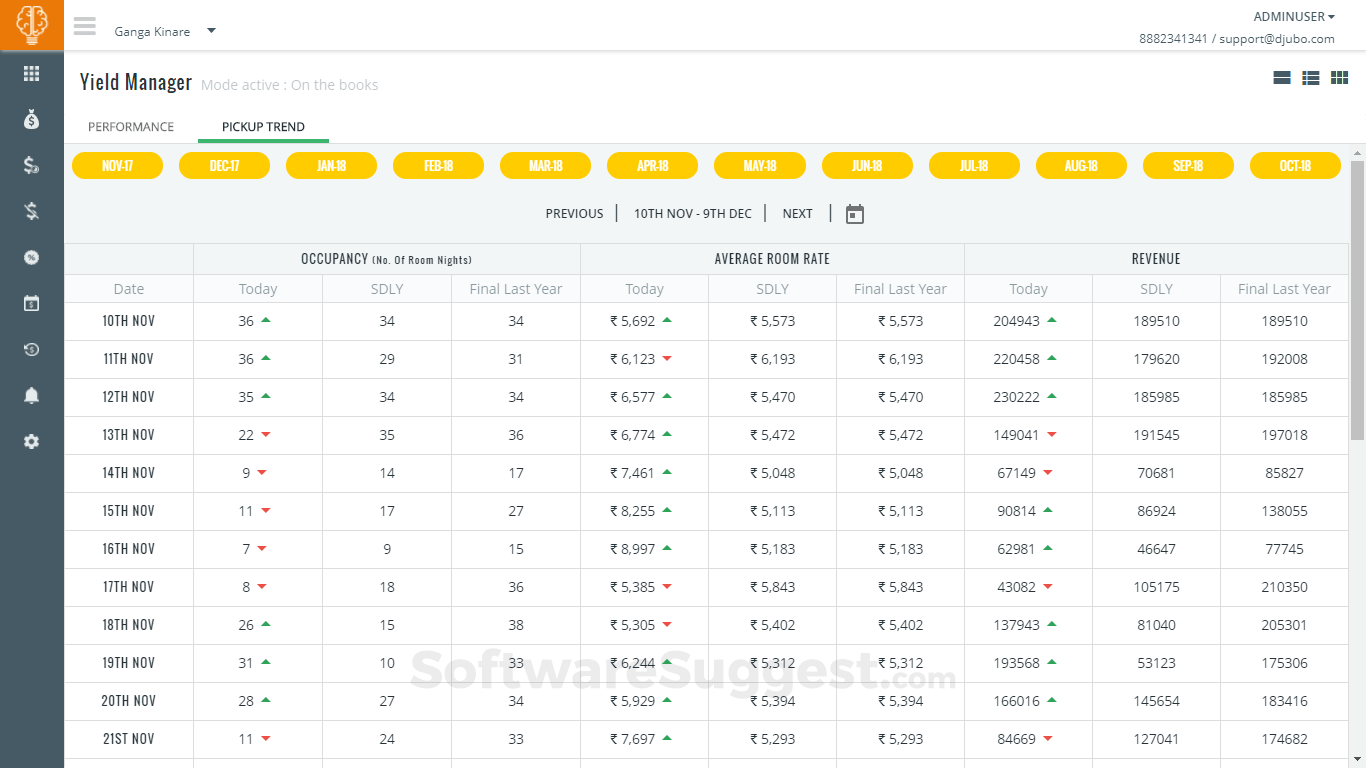Open the settings gear in sidebar
This screenshot has height=768, width=1366.
pyautogui.click(x=31, y=441)
